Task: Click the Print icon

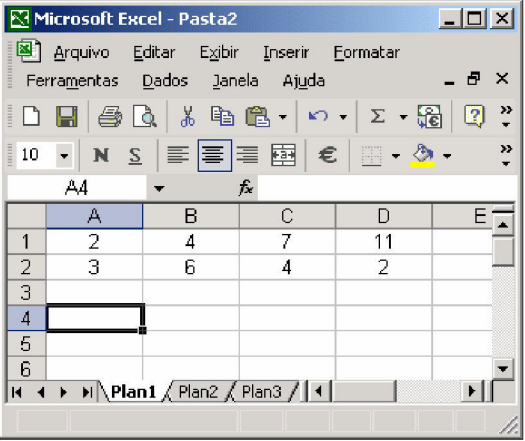Action: (x=110, y=116)
